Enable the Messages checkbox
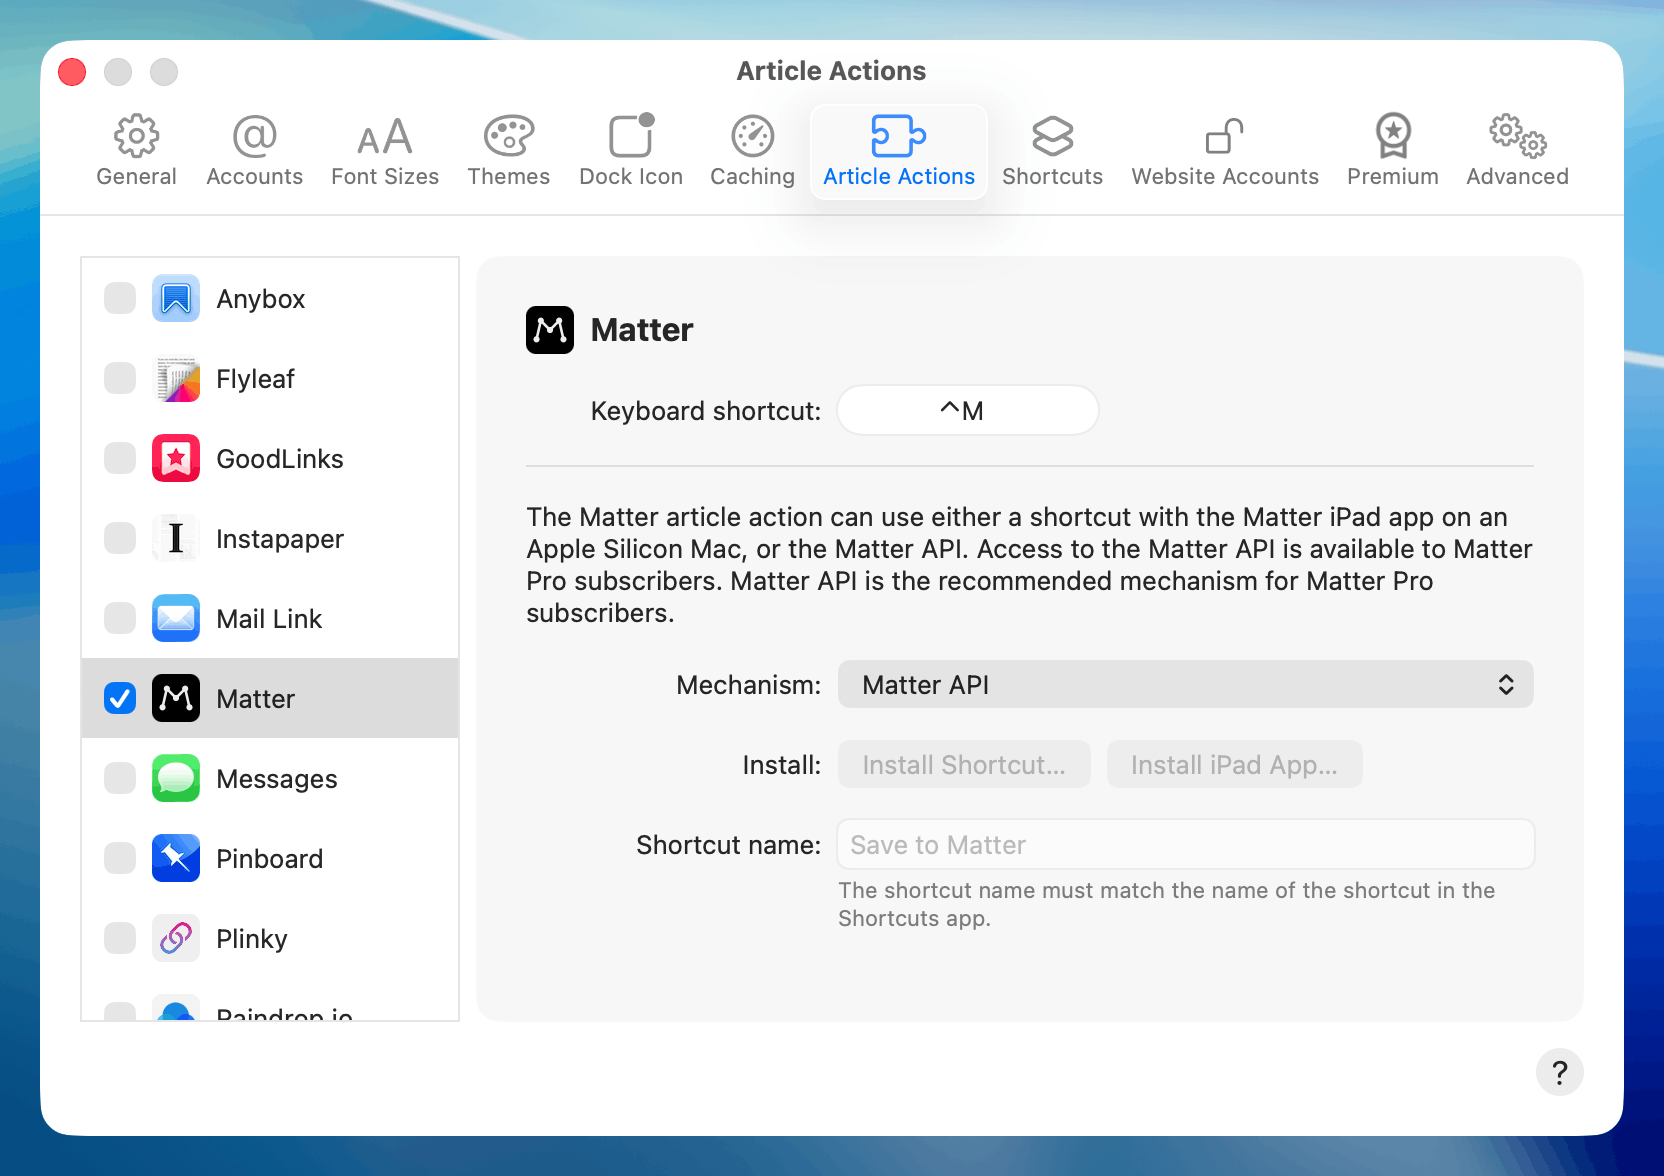Viewport: 1664px width, 1176px height. tap(120, 778)
